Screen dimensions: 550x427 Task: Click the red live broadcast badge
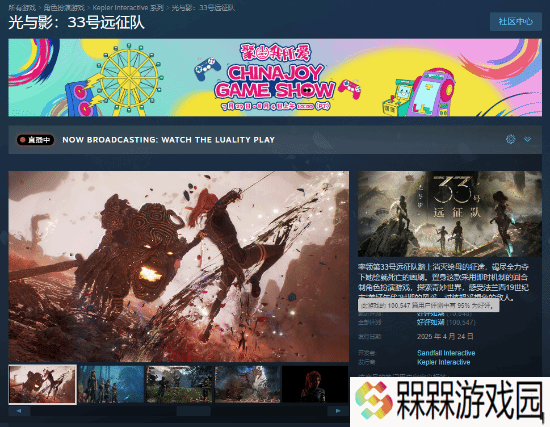point(35,140)
